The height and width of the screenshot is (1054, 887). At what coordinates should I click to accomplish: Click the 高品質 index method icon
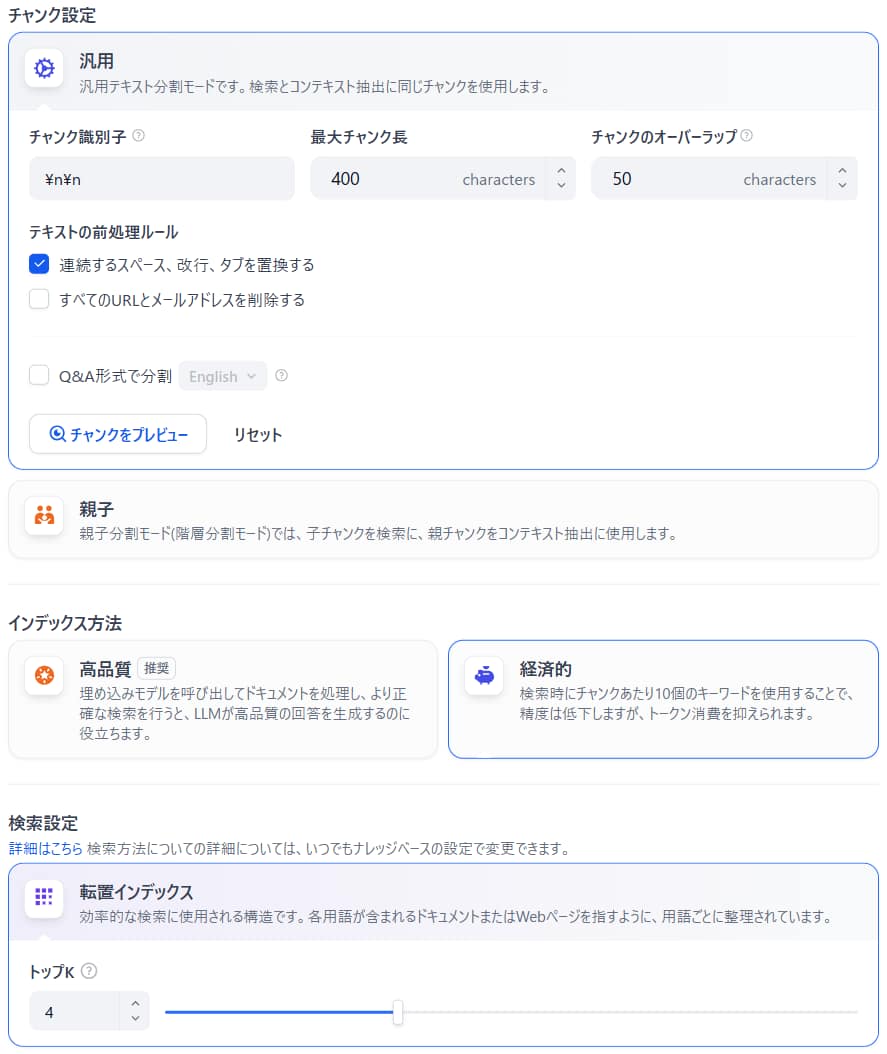pos(43,675)
